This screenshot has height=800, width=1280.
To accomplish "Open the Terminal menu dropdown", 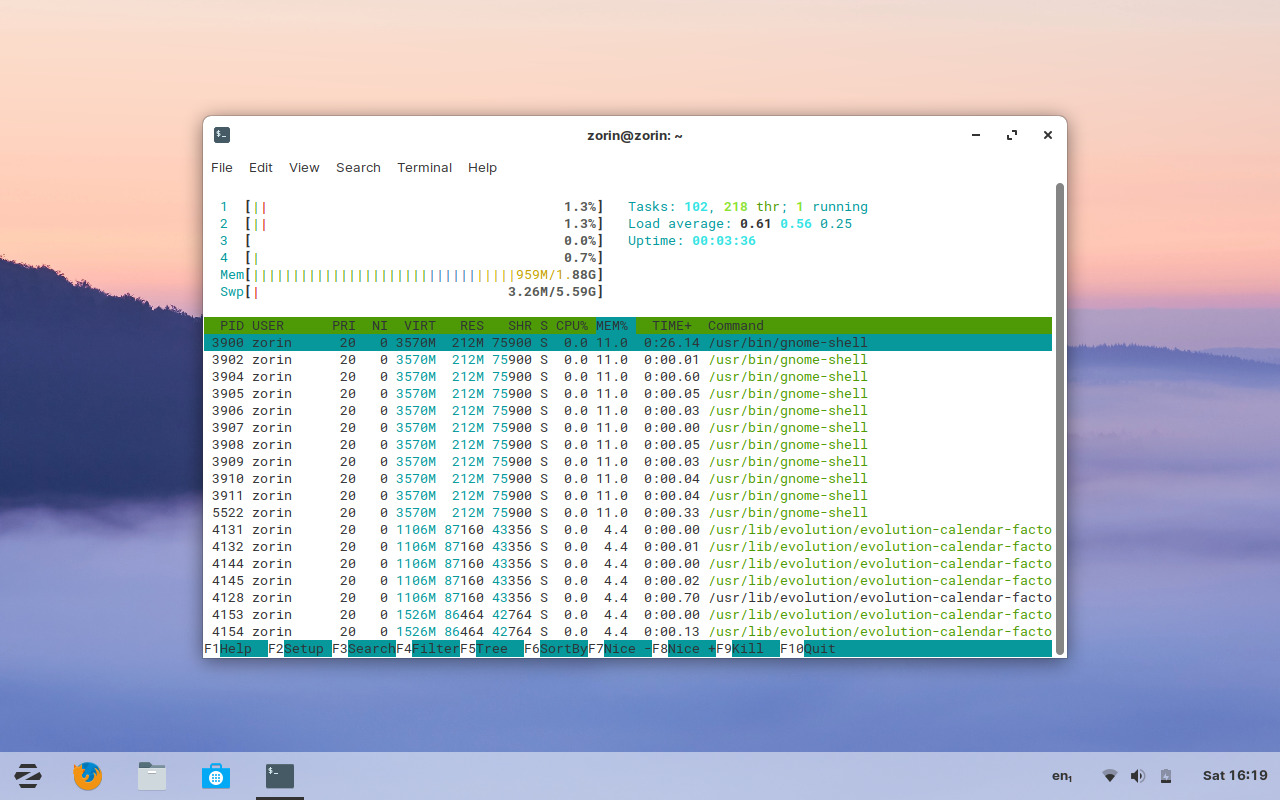I will click(424, 167).
